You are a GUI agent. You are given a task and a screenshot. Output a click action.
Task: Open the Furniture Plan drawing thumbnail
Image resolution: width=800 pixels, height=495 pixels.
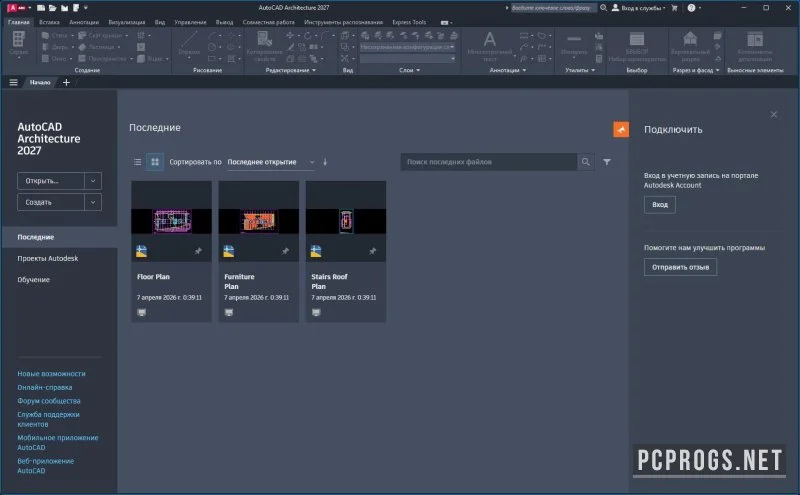(259, 221)
